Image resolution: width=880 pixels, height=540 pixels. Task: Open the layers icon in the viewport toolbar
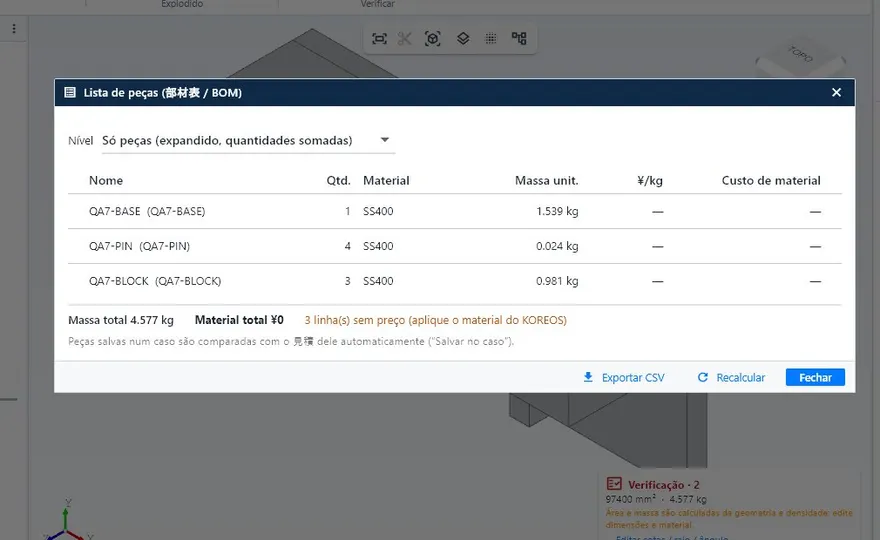point(463,39)
